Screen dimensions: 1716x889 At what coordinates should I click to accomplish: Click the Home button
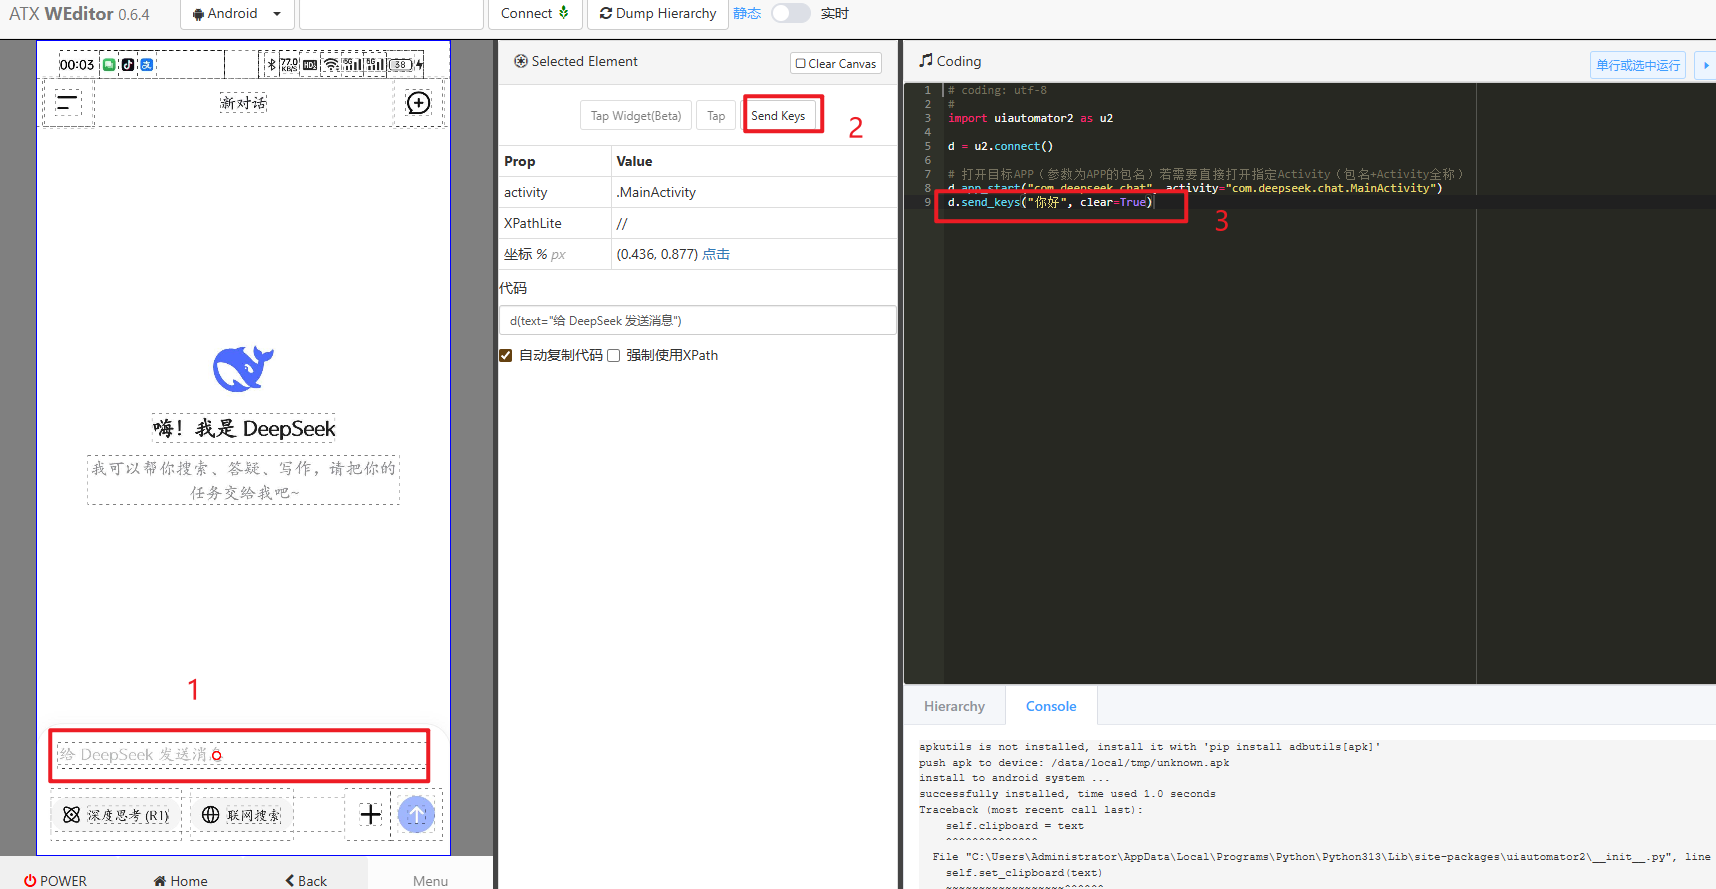(x=181, y=880)
